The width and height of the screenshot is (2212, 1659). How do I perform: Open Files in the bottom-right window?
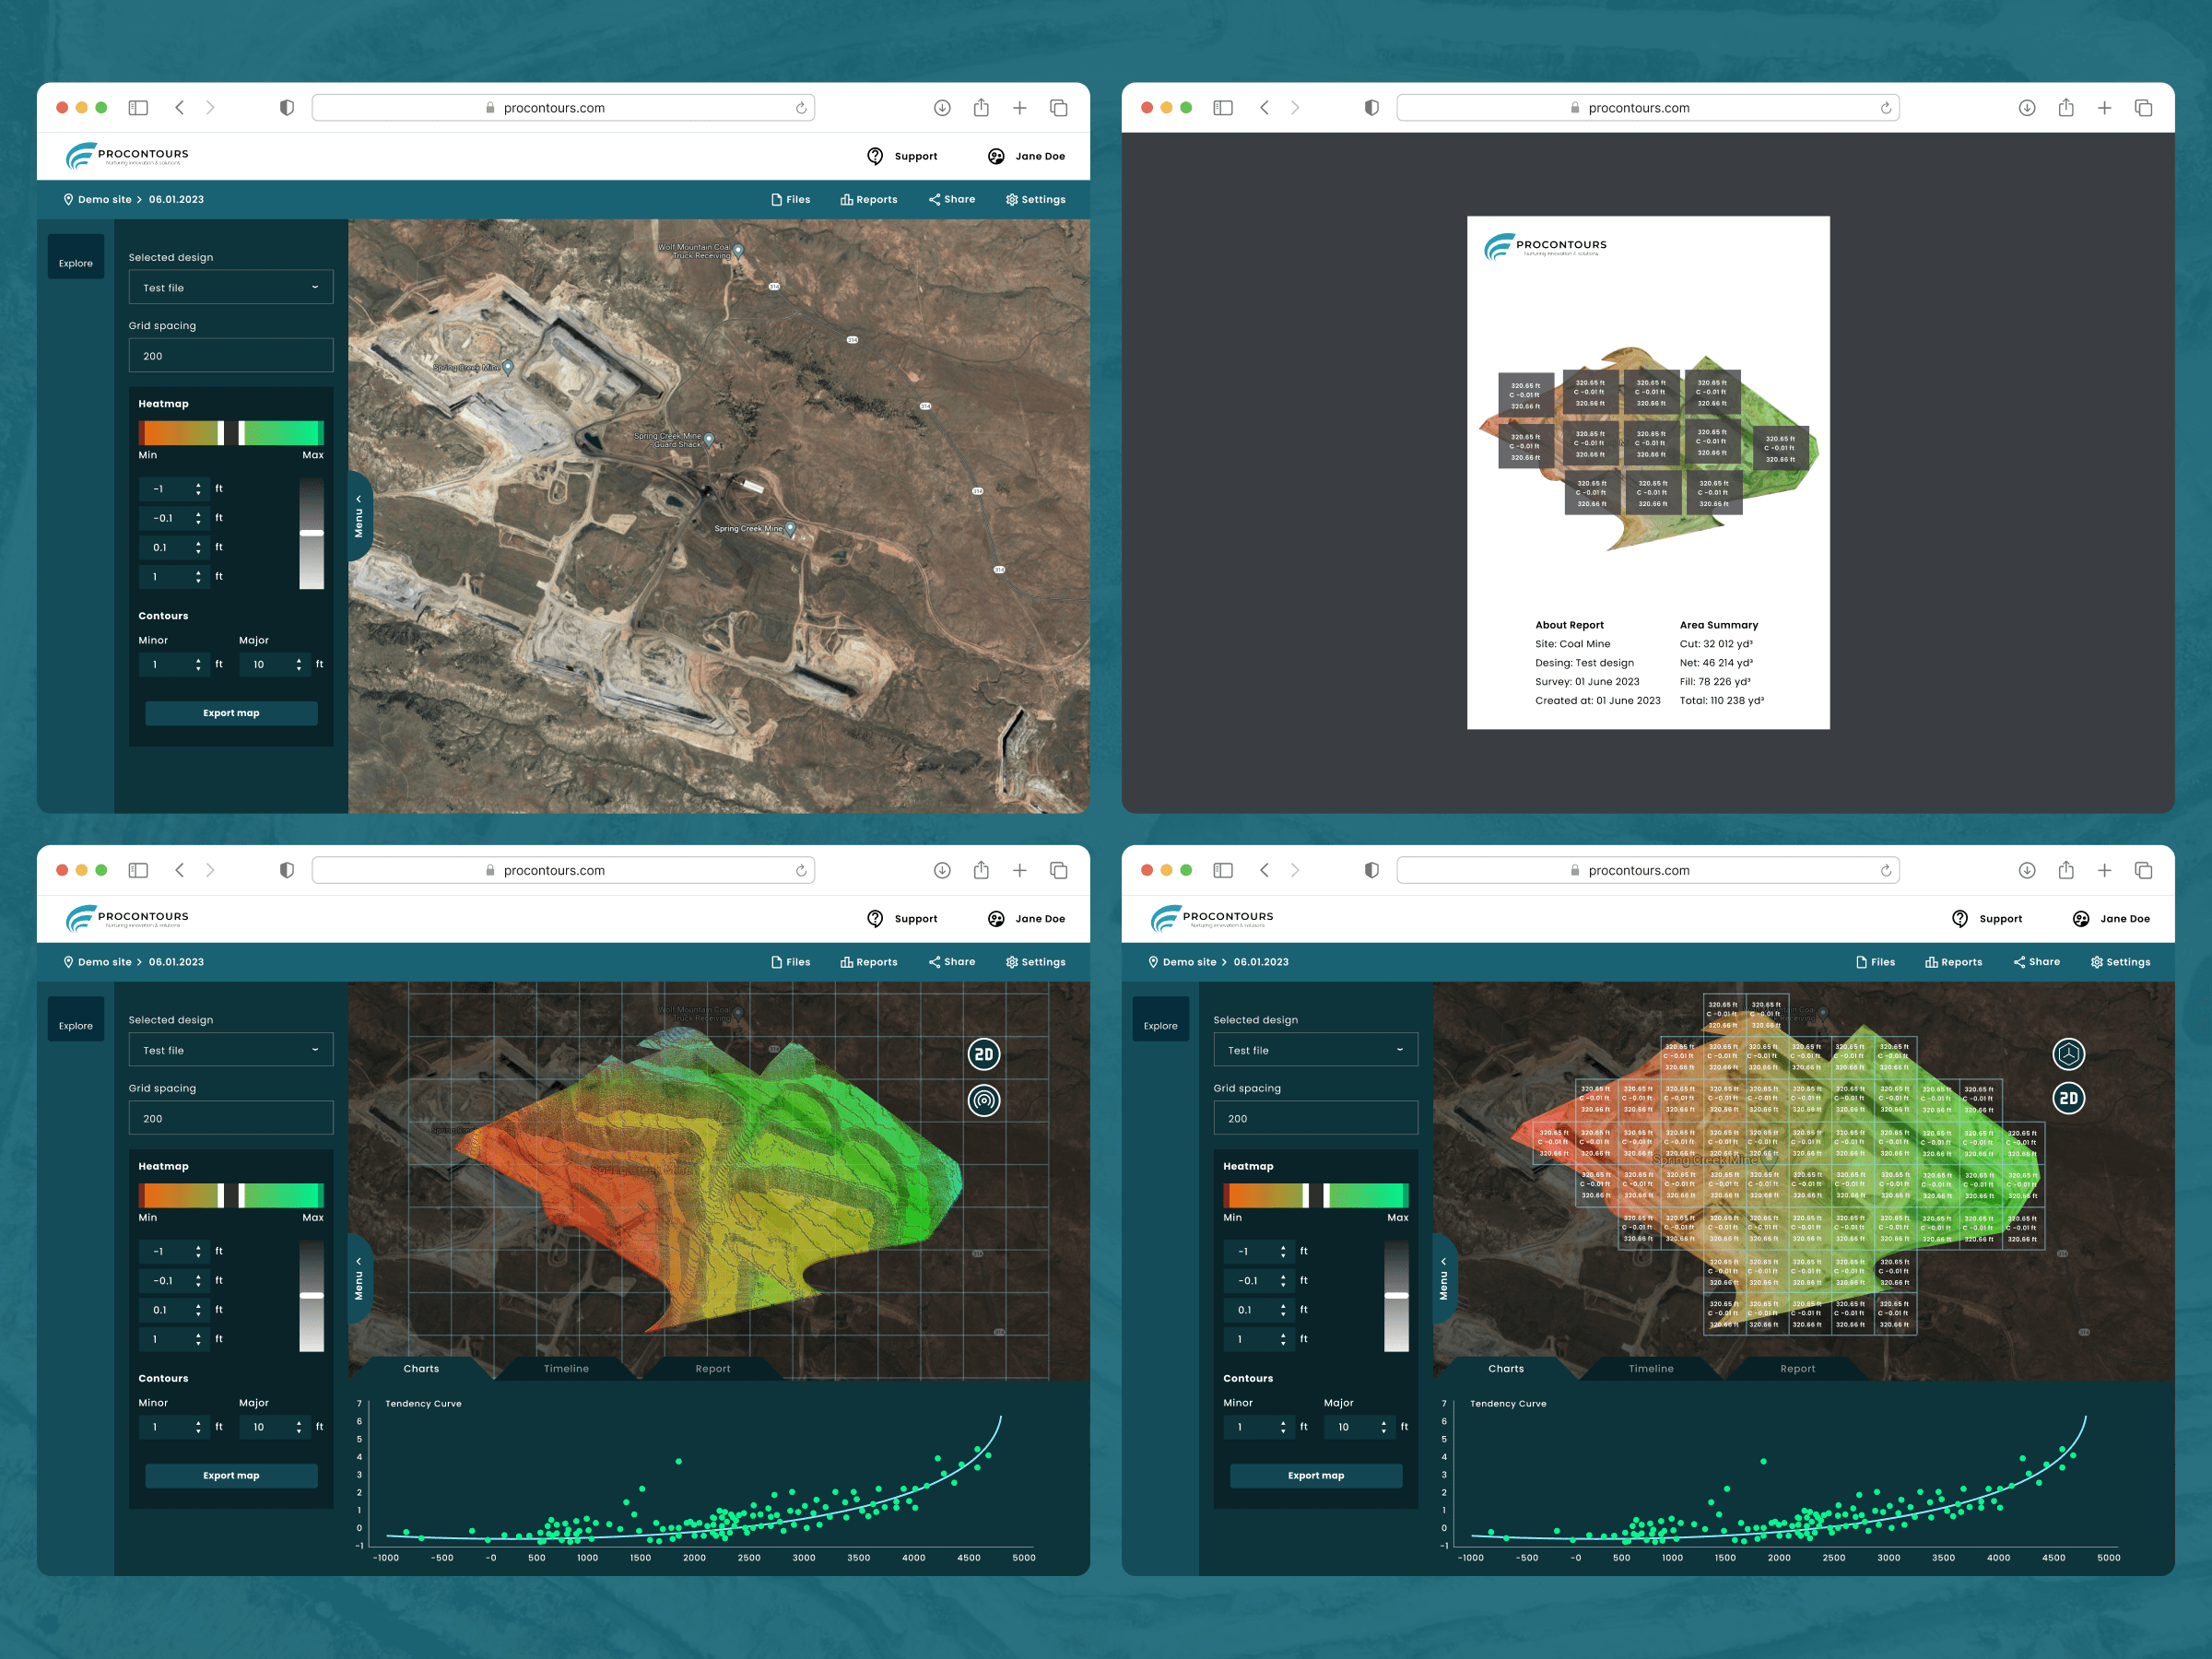pos(1875,962)
